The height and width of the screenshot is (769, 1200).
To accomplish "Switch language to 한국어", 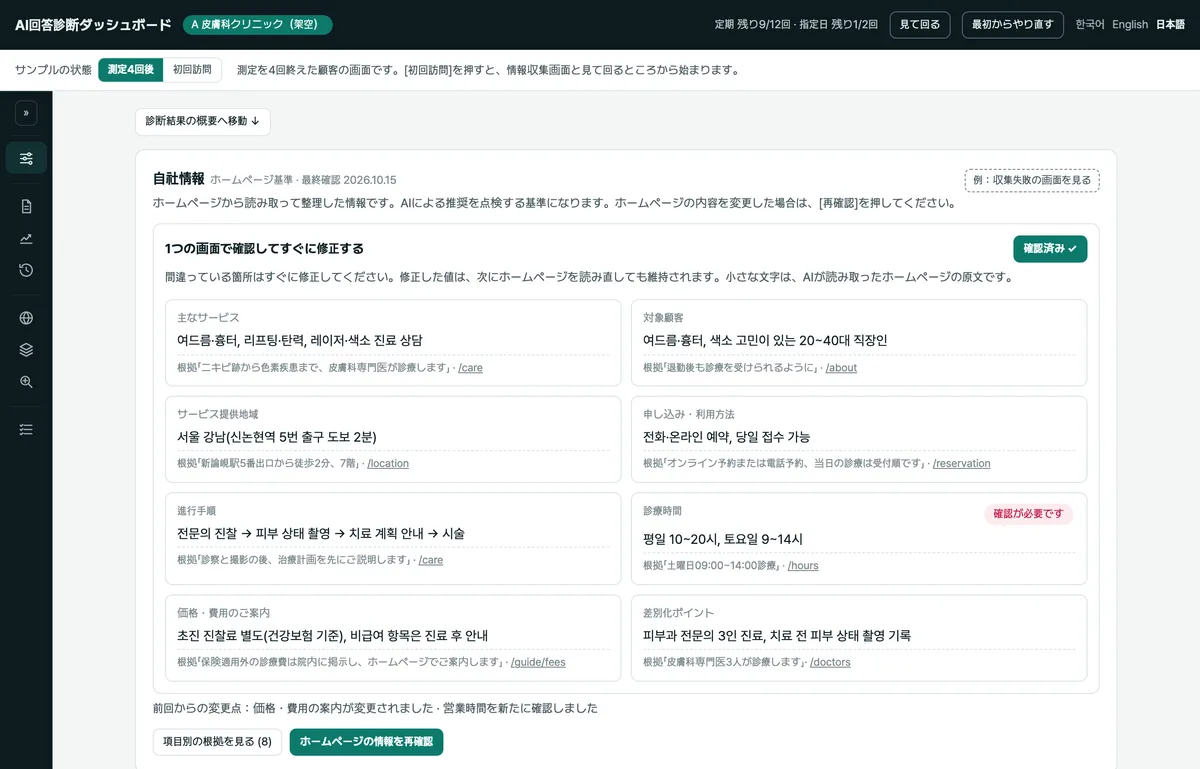I will point(1089,25).
